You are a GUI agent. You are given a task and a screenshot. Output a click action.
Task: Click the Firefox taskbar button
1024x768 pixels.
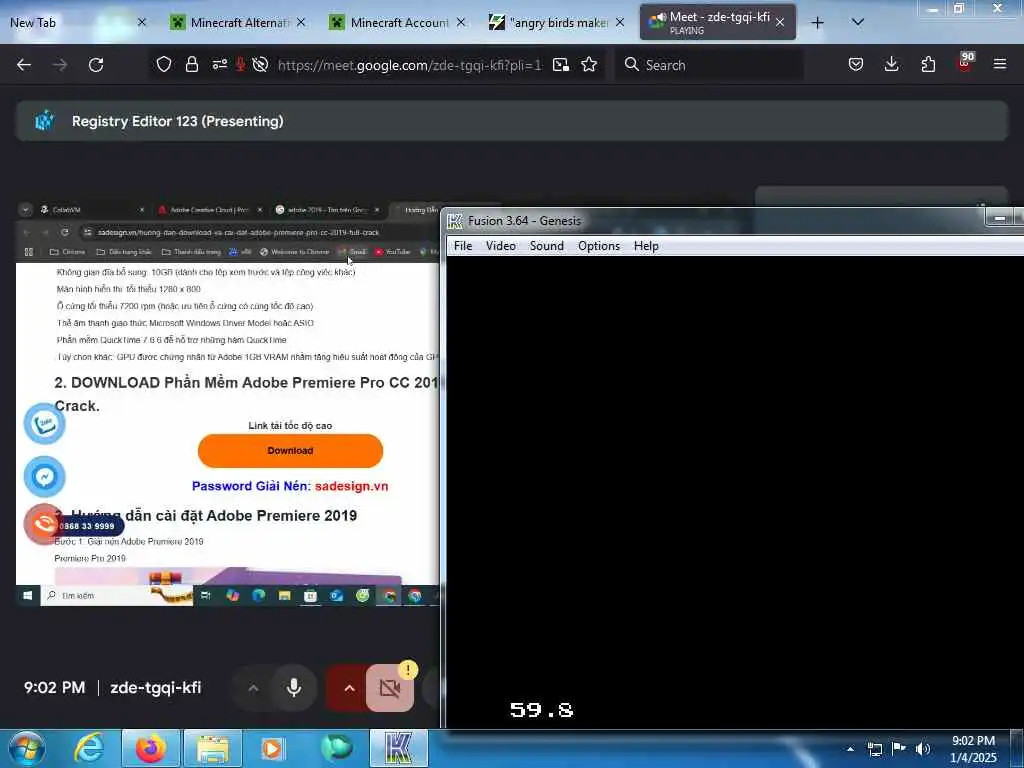[151, 749]
